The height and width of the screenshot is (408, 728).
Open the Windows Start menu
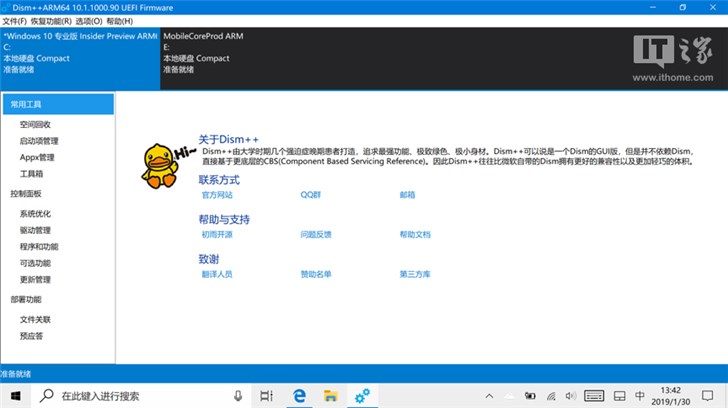(15, 396)
